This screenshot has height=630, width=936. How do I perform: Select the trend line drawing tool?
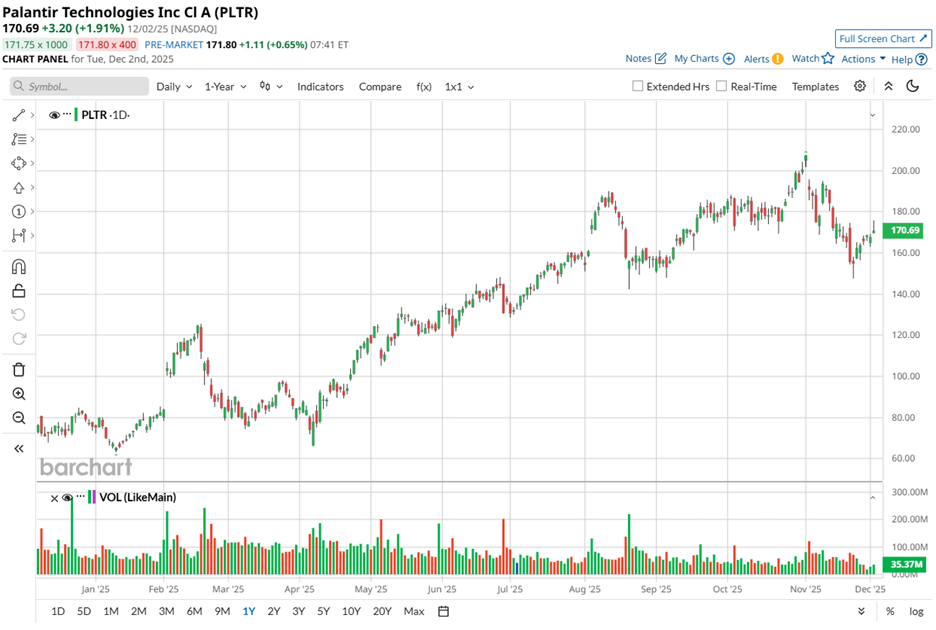pos(19,116)
